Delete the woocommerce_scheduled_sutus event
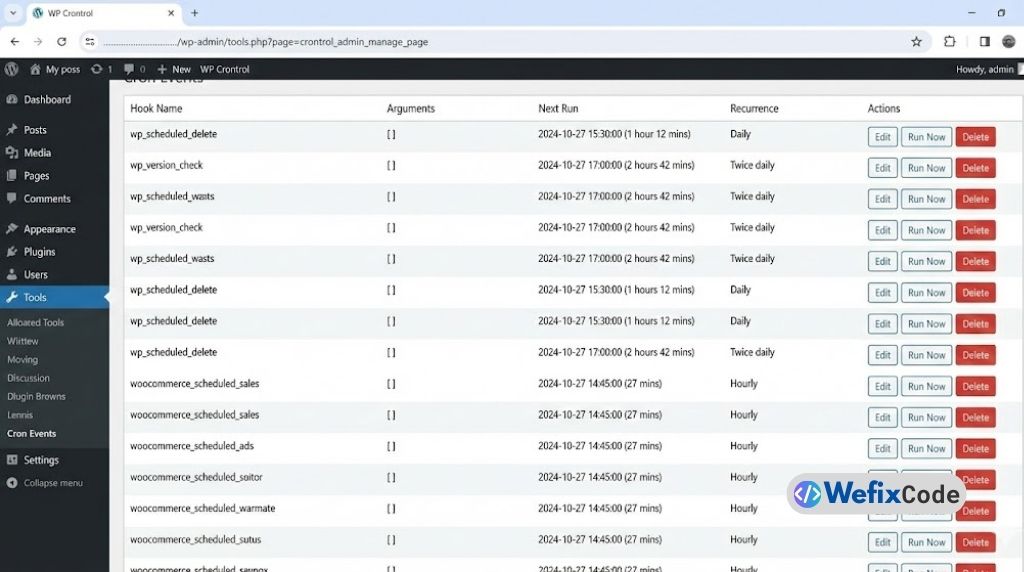 tap(975, 542)
